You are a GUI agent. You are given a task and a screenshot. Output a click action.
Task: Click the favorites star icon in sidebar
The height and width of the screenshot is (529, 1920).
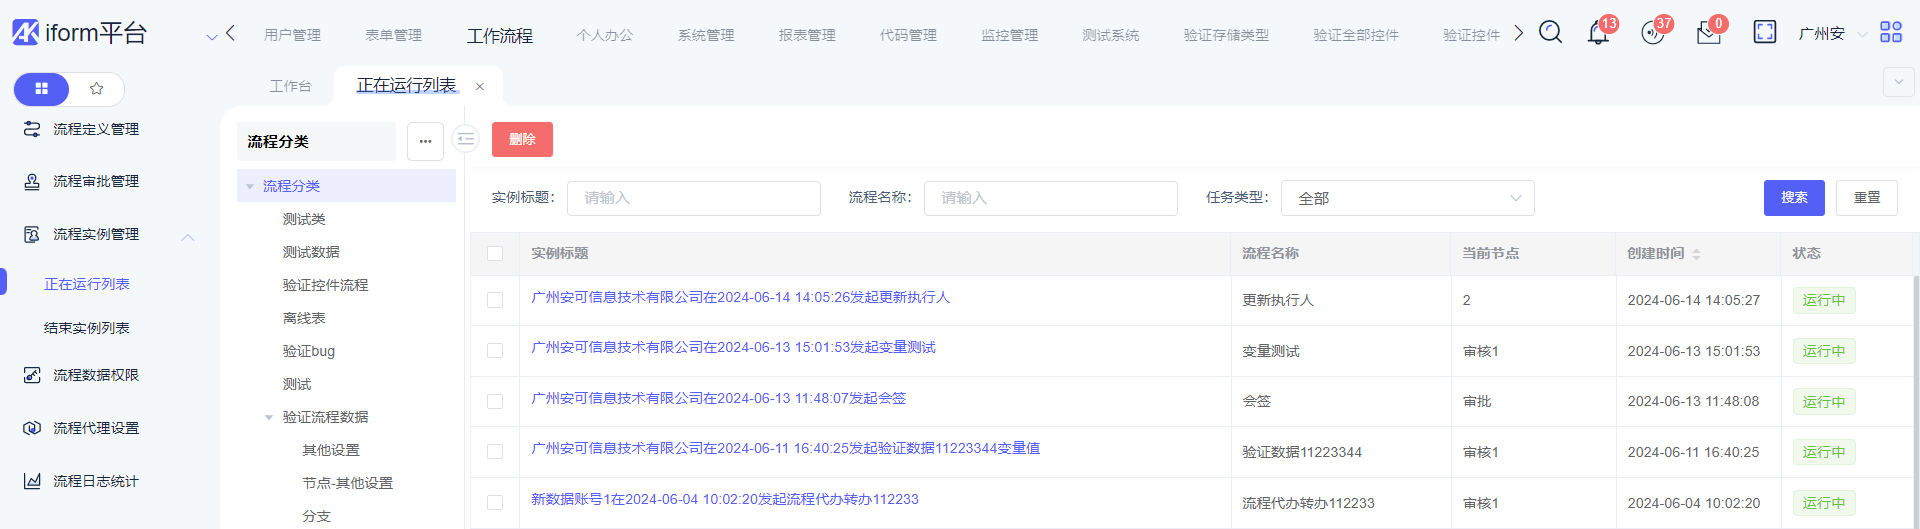click(x=97, y=89)
